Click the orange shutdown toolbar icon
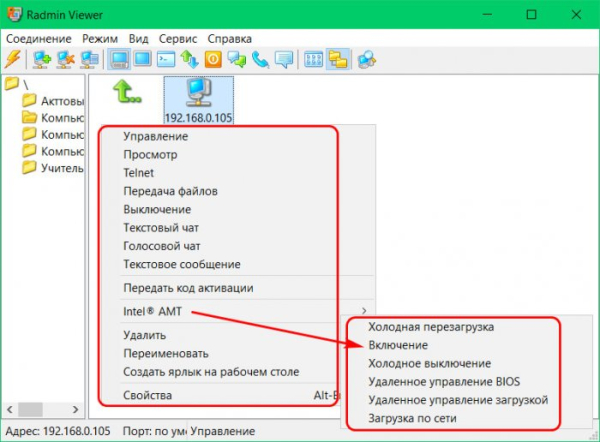The image size is (600, 442). [x=213, y=60]
